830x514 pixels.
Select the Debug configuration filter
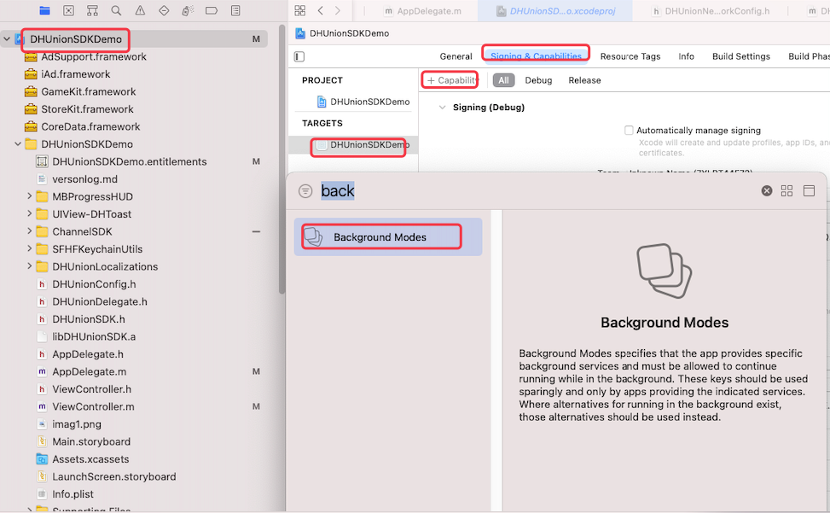click(x=538, y=80)
